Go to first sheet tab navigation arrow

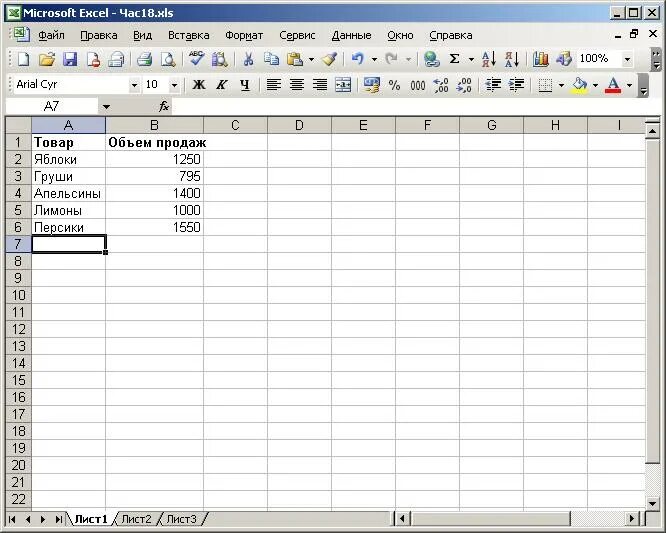coord(12,519)
